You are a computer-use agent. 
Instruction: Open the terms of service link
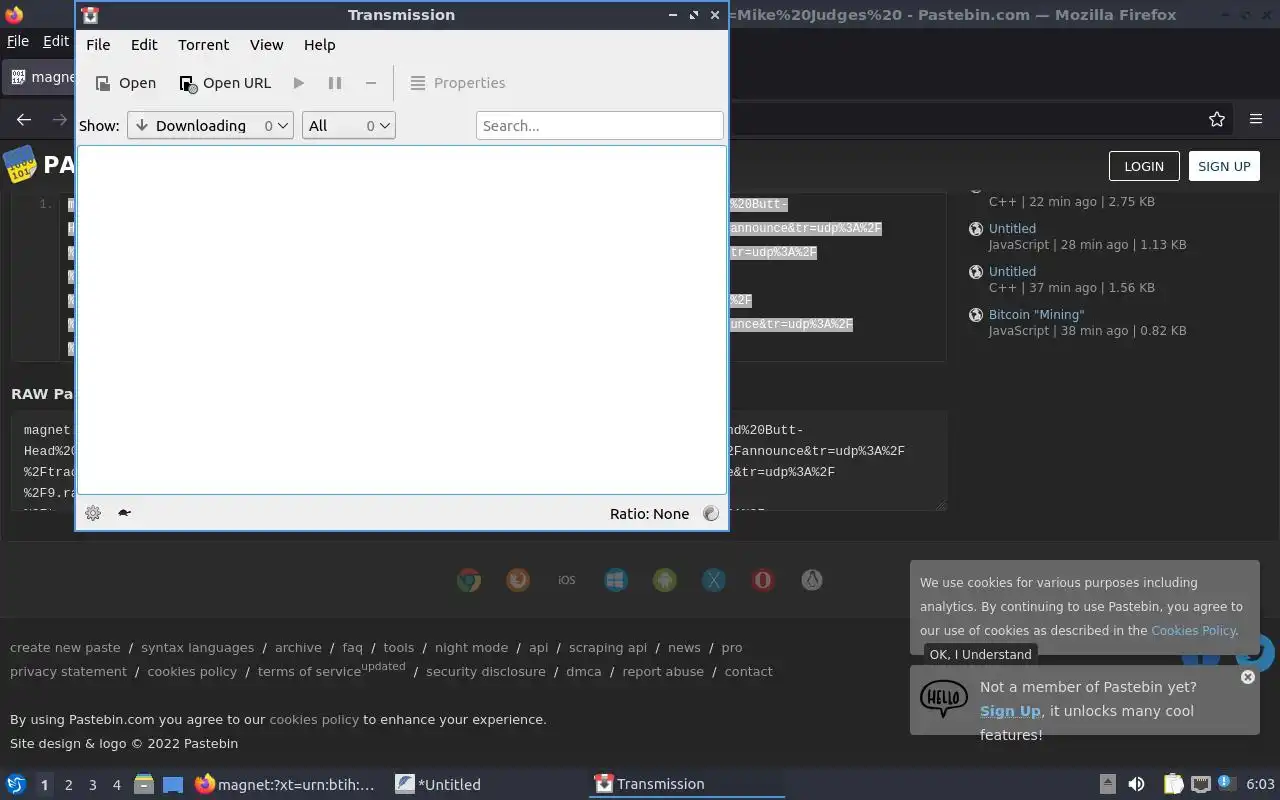point(309,671)
